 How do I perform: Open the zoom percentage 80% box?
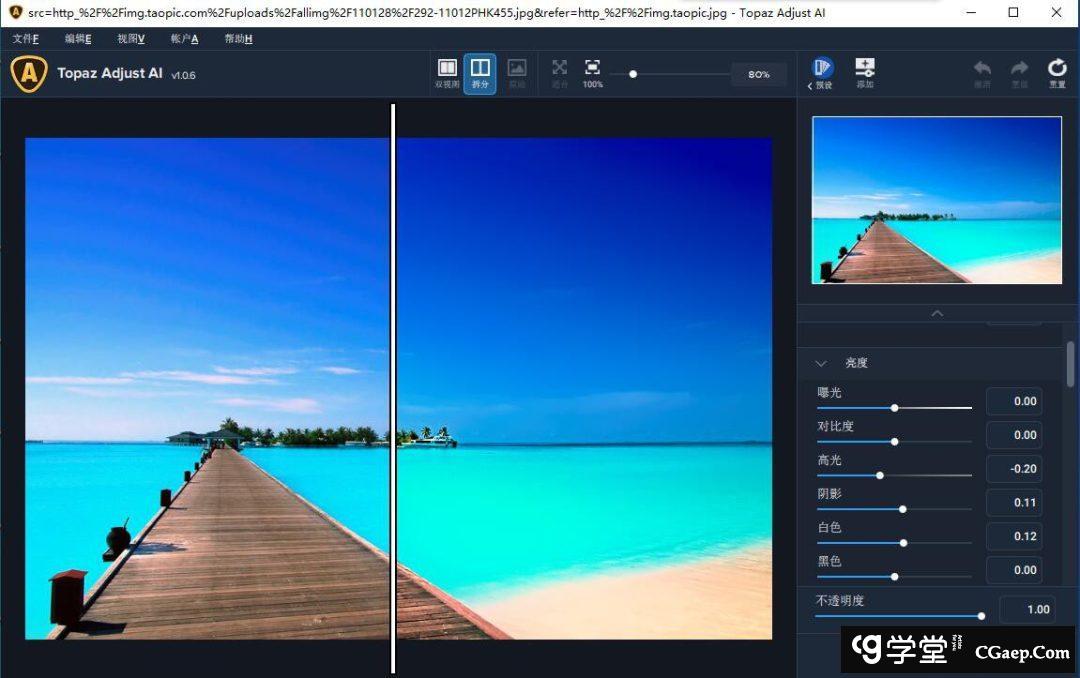pyautogui.click(x=758, y=75)
